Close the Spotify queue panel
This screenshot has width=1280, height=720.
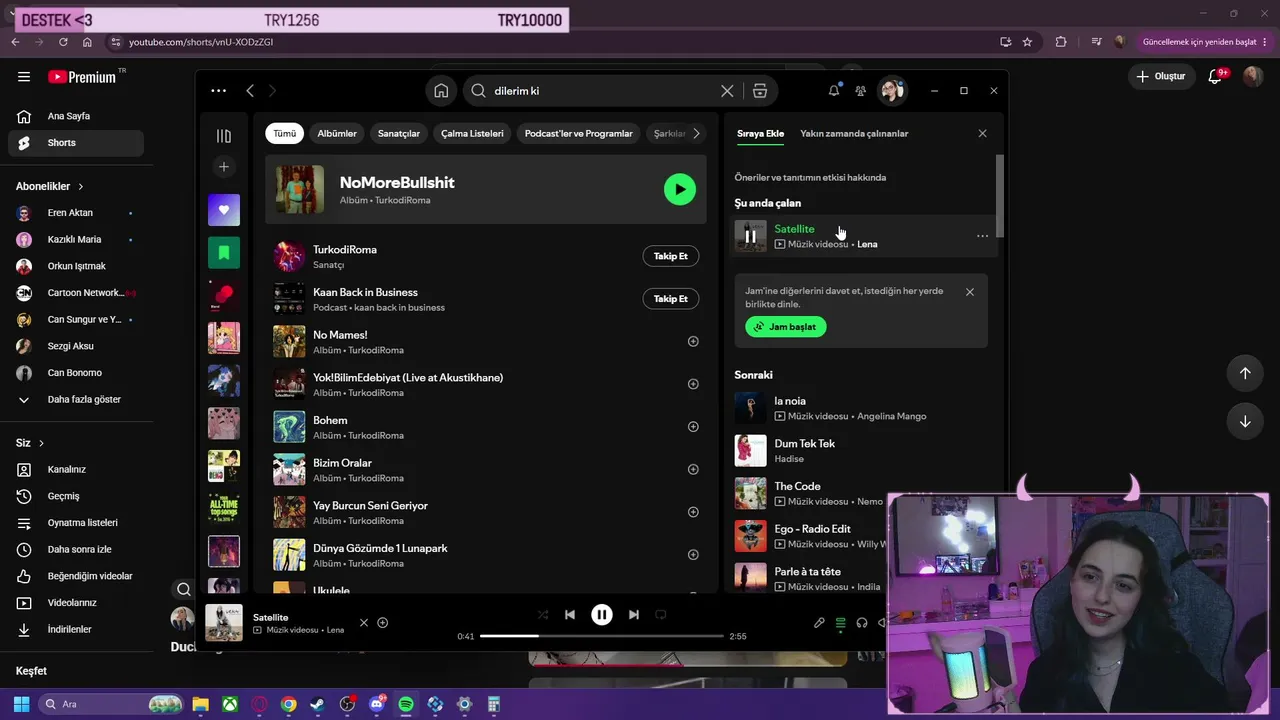(x=982, y=133)
